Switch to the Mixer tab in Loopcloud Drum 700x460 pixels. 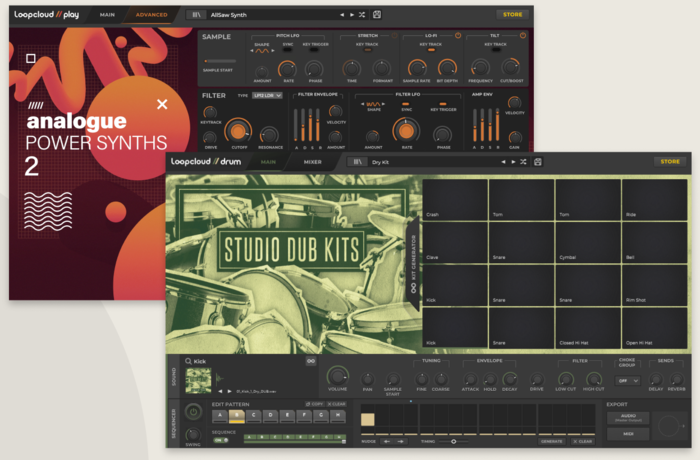coord(313,161)
